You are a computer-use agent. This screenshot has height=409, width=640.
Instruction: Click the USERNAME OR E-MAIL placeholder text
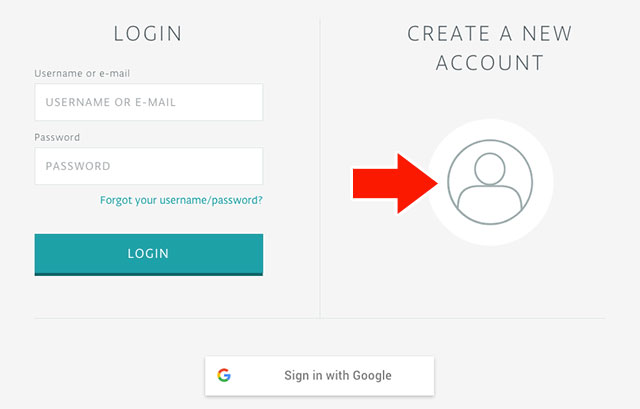tap(111, 102)
